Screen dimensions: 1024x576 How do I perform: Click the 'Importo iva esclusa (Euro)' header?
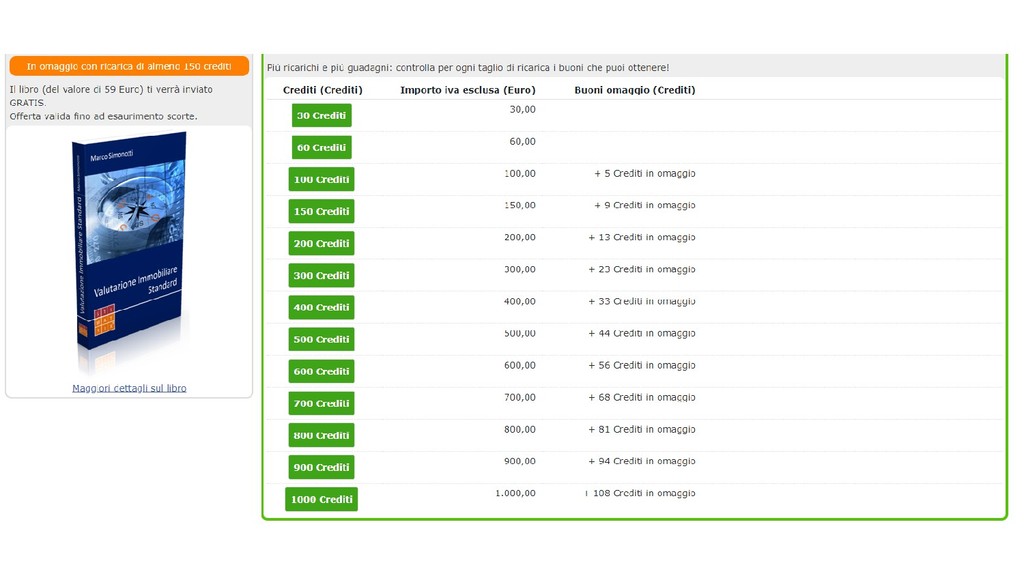[468, 90]
